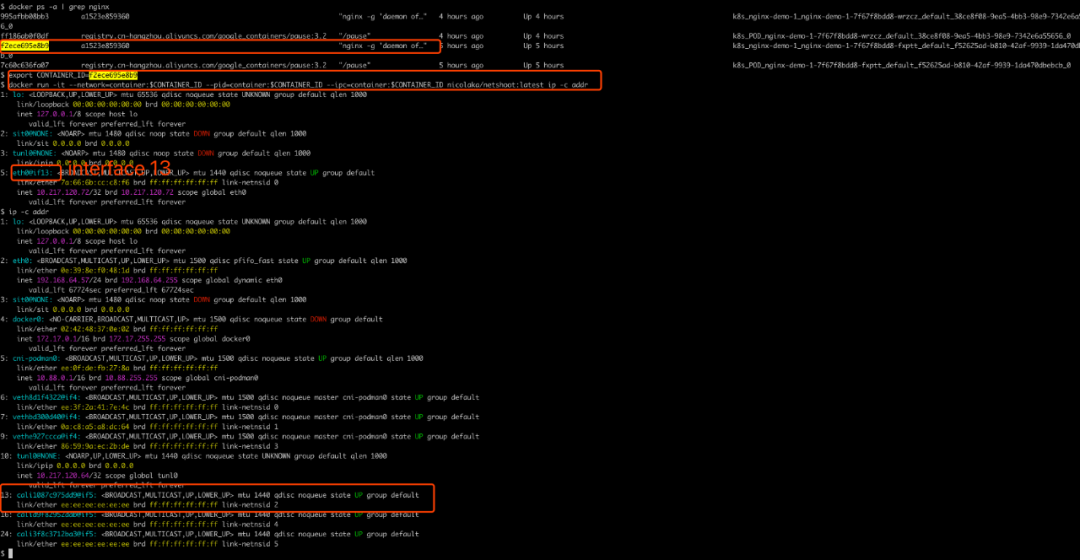The image size is (1080, 560).
Task: Click 'valid_lft 67724sec' text
Action: [x=66, y=290]
